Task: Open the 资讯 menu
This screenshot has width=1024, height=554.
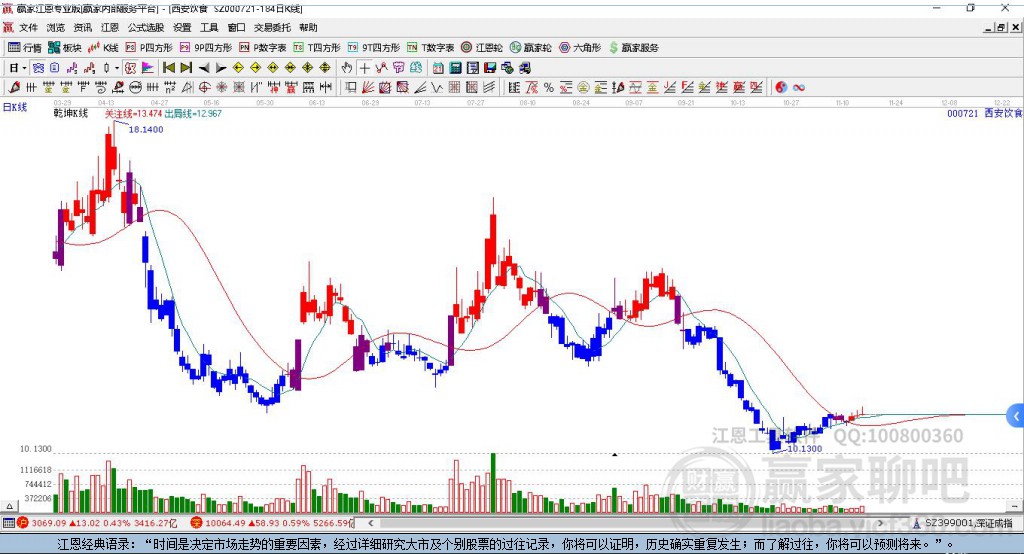Action: (x=82, y=27)
